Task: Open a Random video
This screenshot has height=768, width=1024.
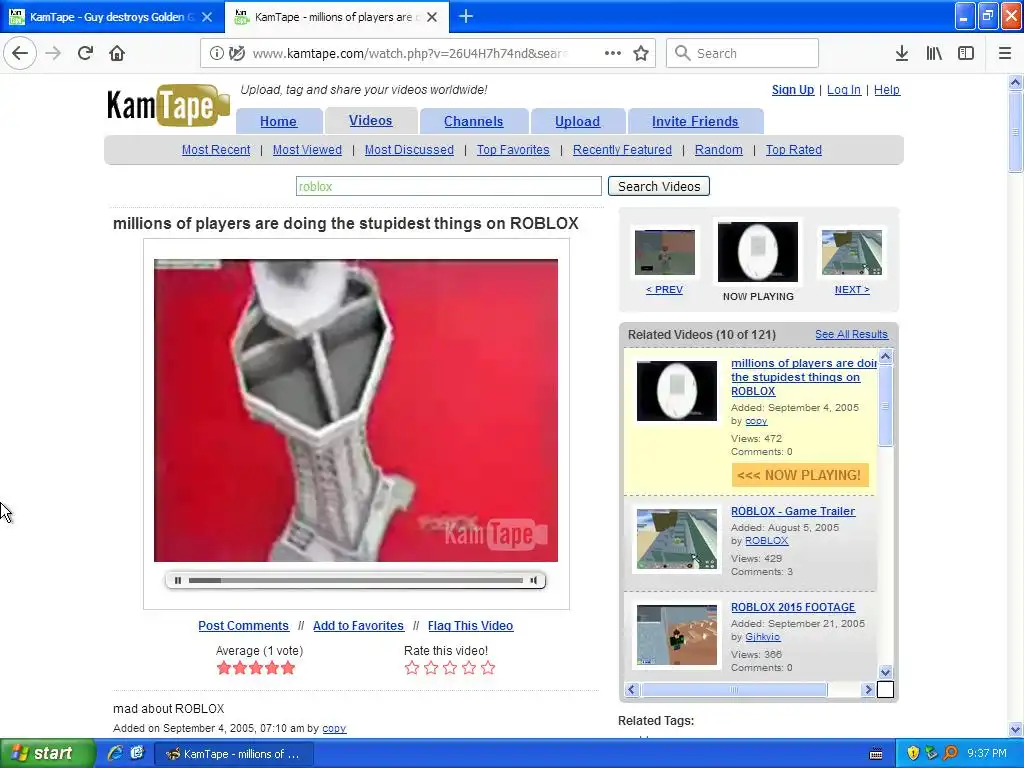Action: [718, 150]
